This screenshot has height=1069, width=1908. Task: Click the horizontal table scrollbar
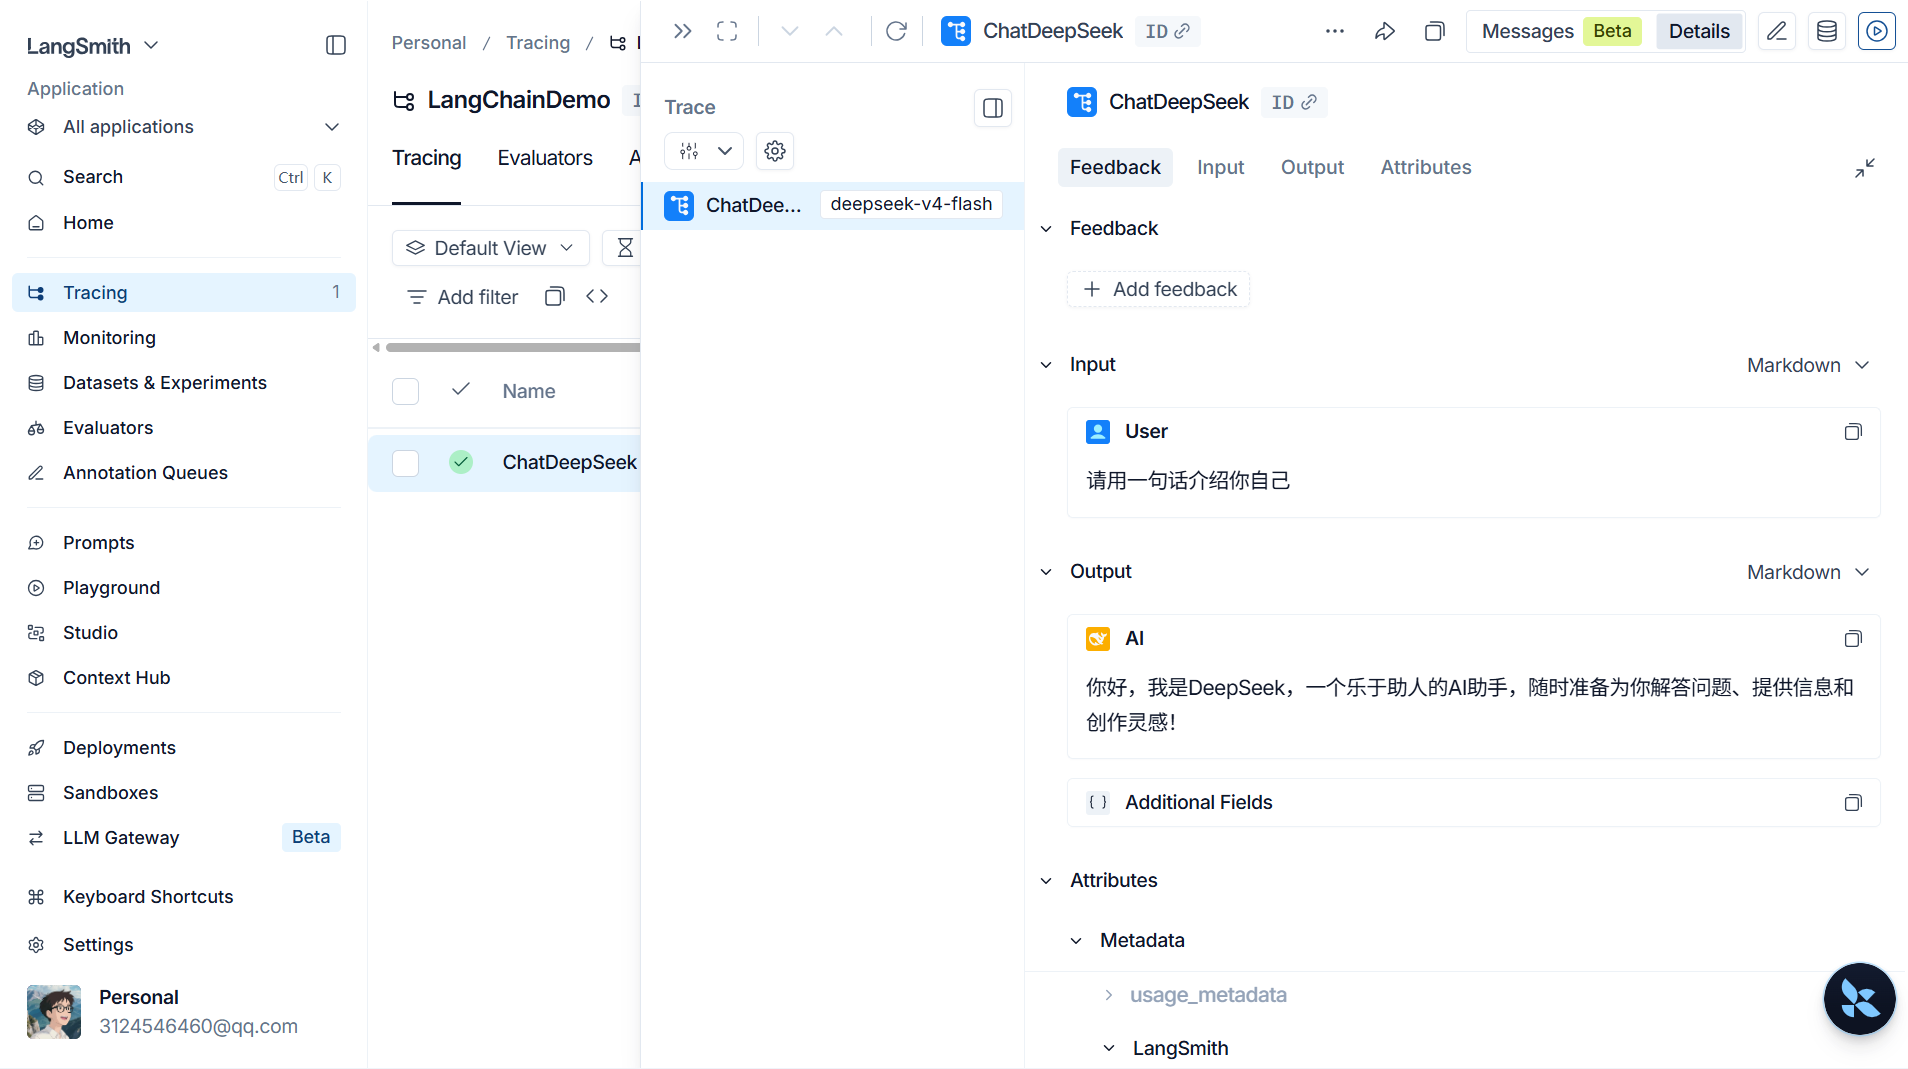coord(512,348)
